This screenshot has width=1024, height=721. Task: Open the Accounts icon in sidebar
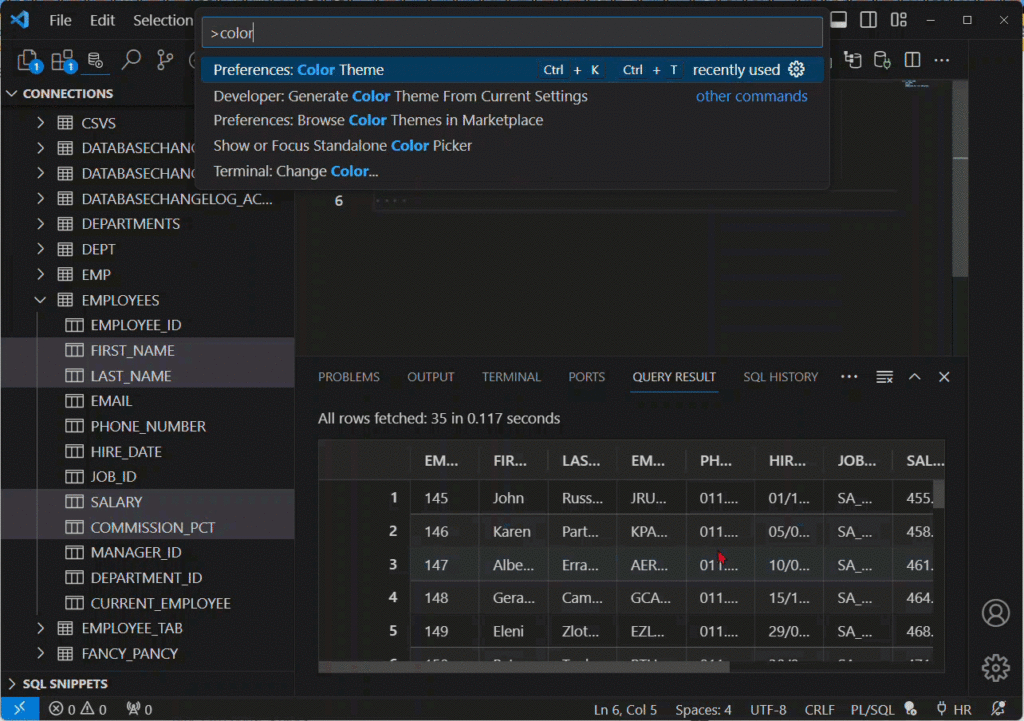(x=995, y=613)
